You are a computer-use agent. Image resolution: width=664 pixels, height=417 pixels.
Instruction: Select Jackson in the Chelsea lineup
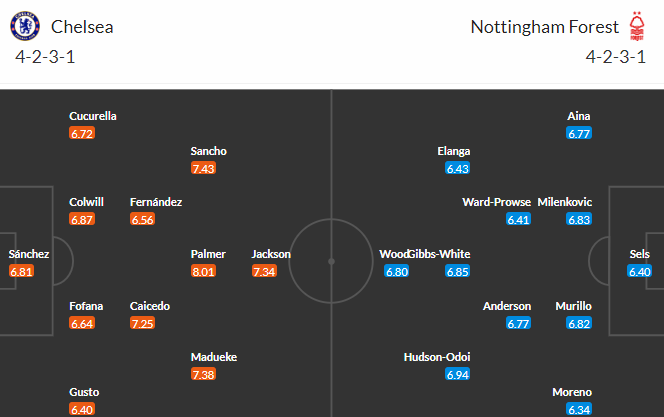271,254
